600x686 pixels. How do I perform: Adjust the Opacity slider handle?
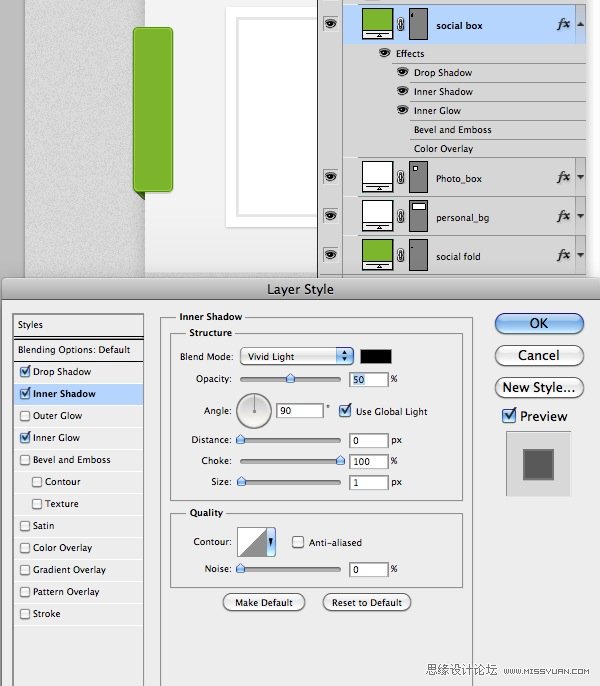click(290, 378)
